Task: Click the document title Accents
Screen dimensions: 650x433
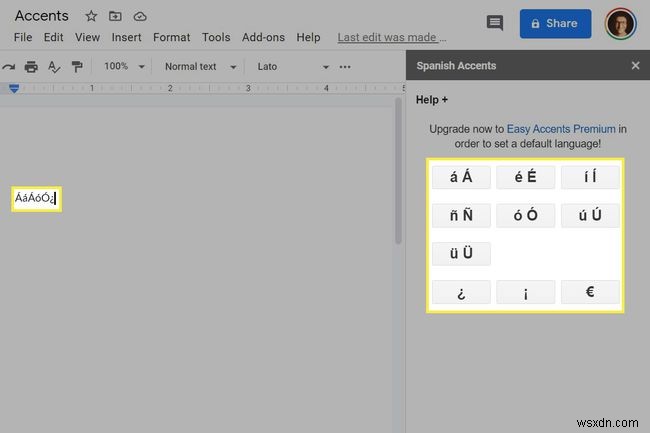Action: tap(41, 16)
